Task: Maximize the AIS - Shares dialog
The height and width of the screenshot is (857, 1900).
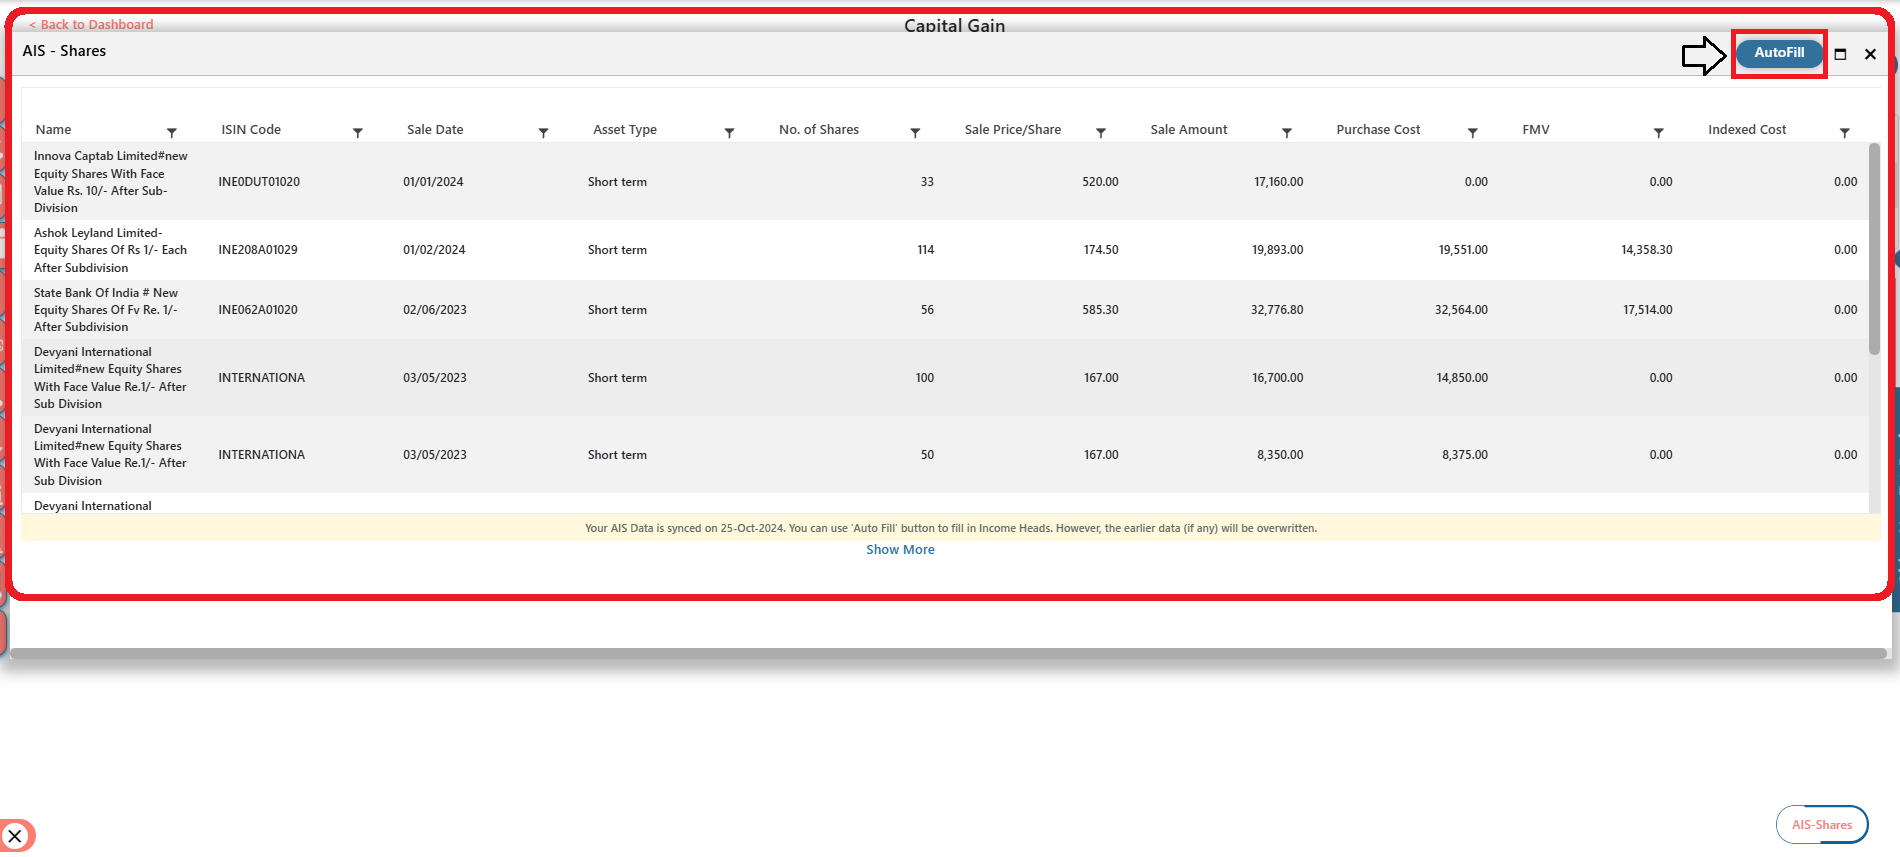Action: click(x=1840, y=54)
